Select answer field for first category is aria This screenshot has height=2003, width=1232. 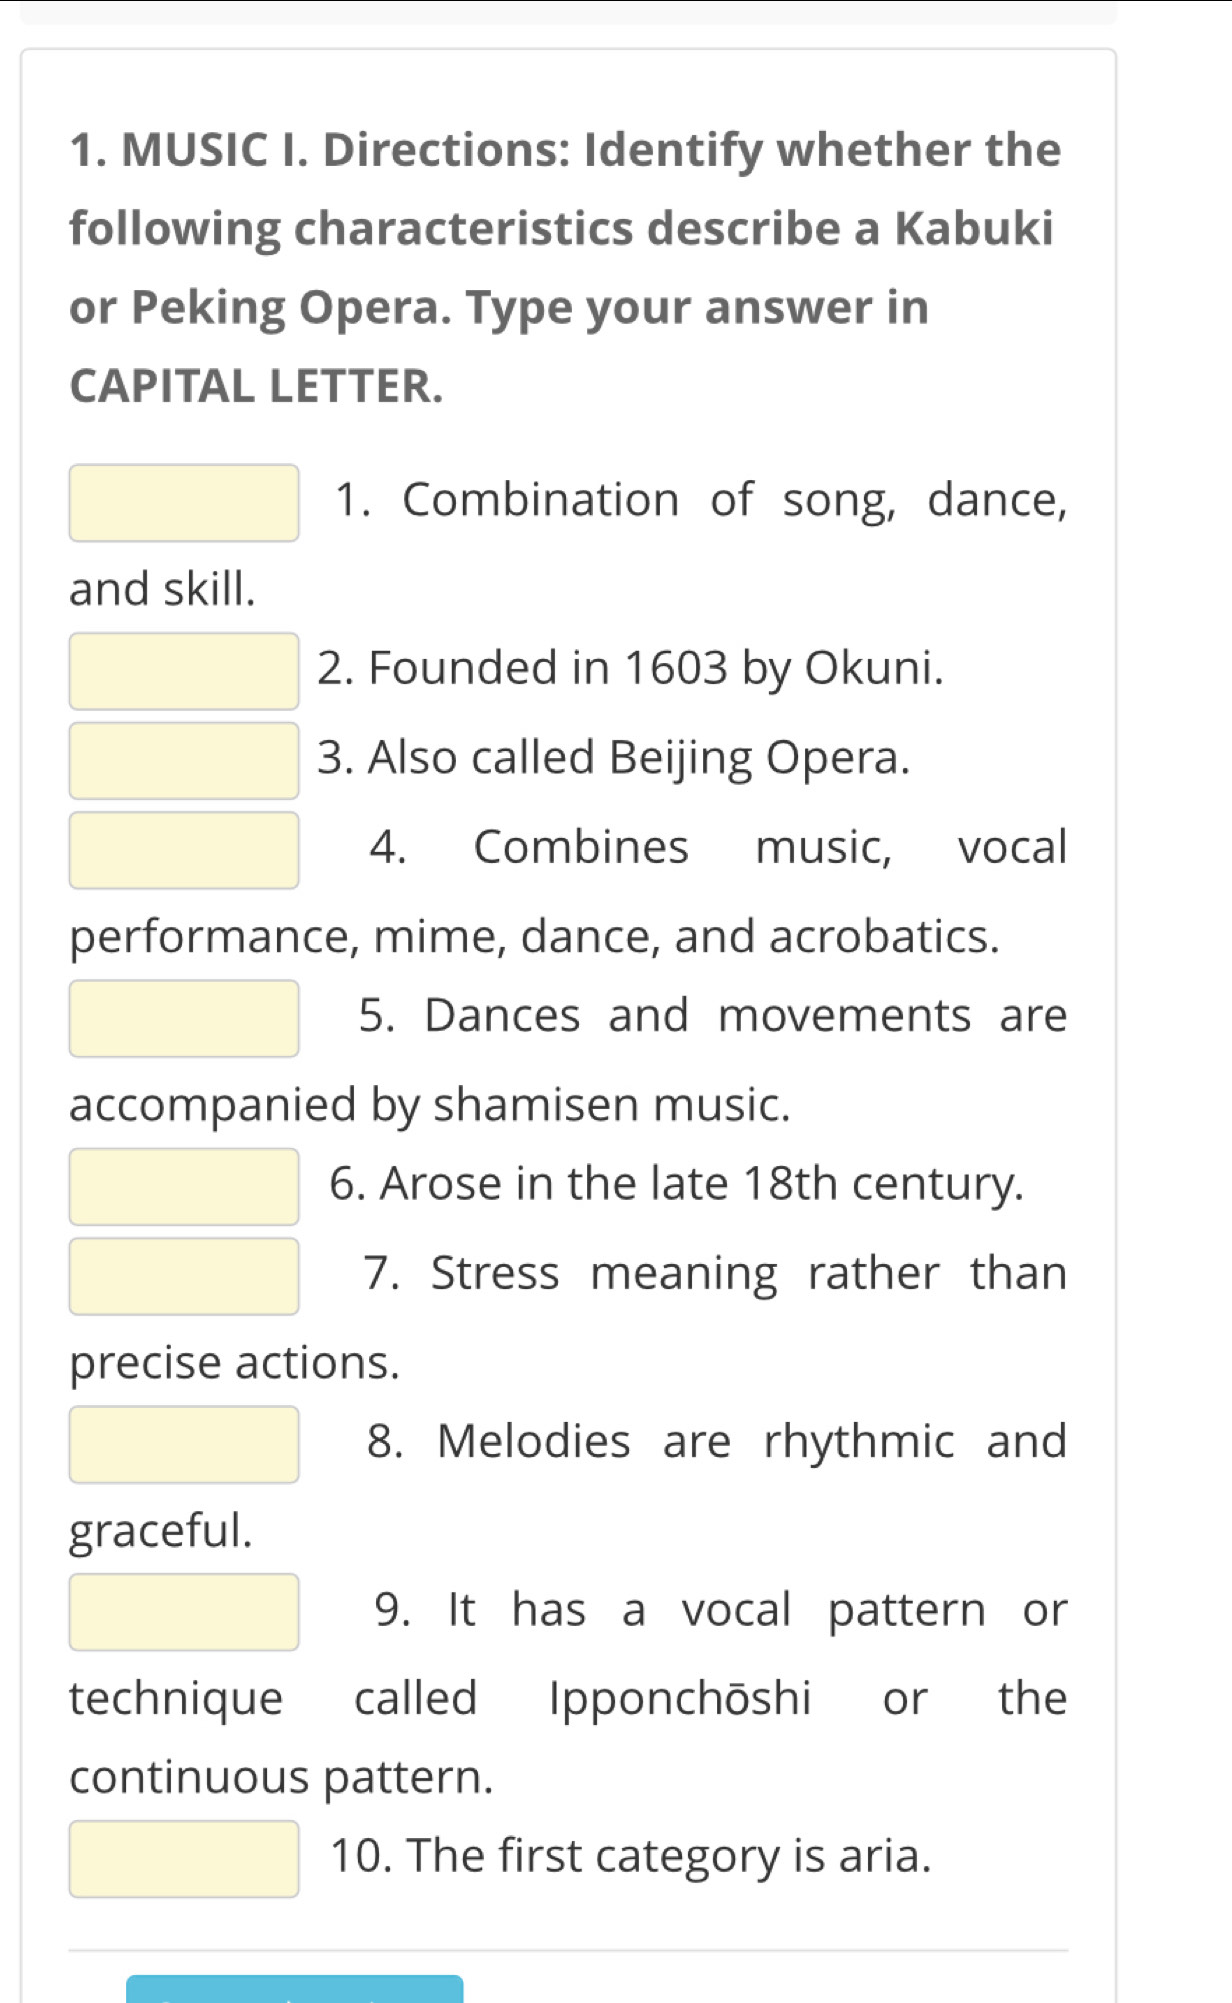tap(184, 1859)
